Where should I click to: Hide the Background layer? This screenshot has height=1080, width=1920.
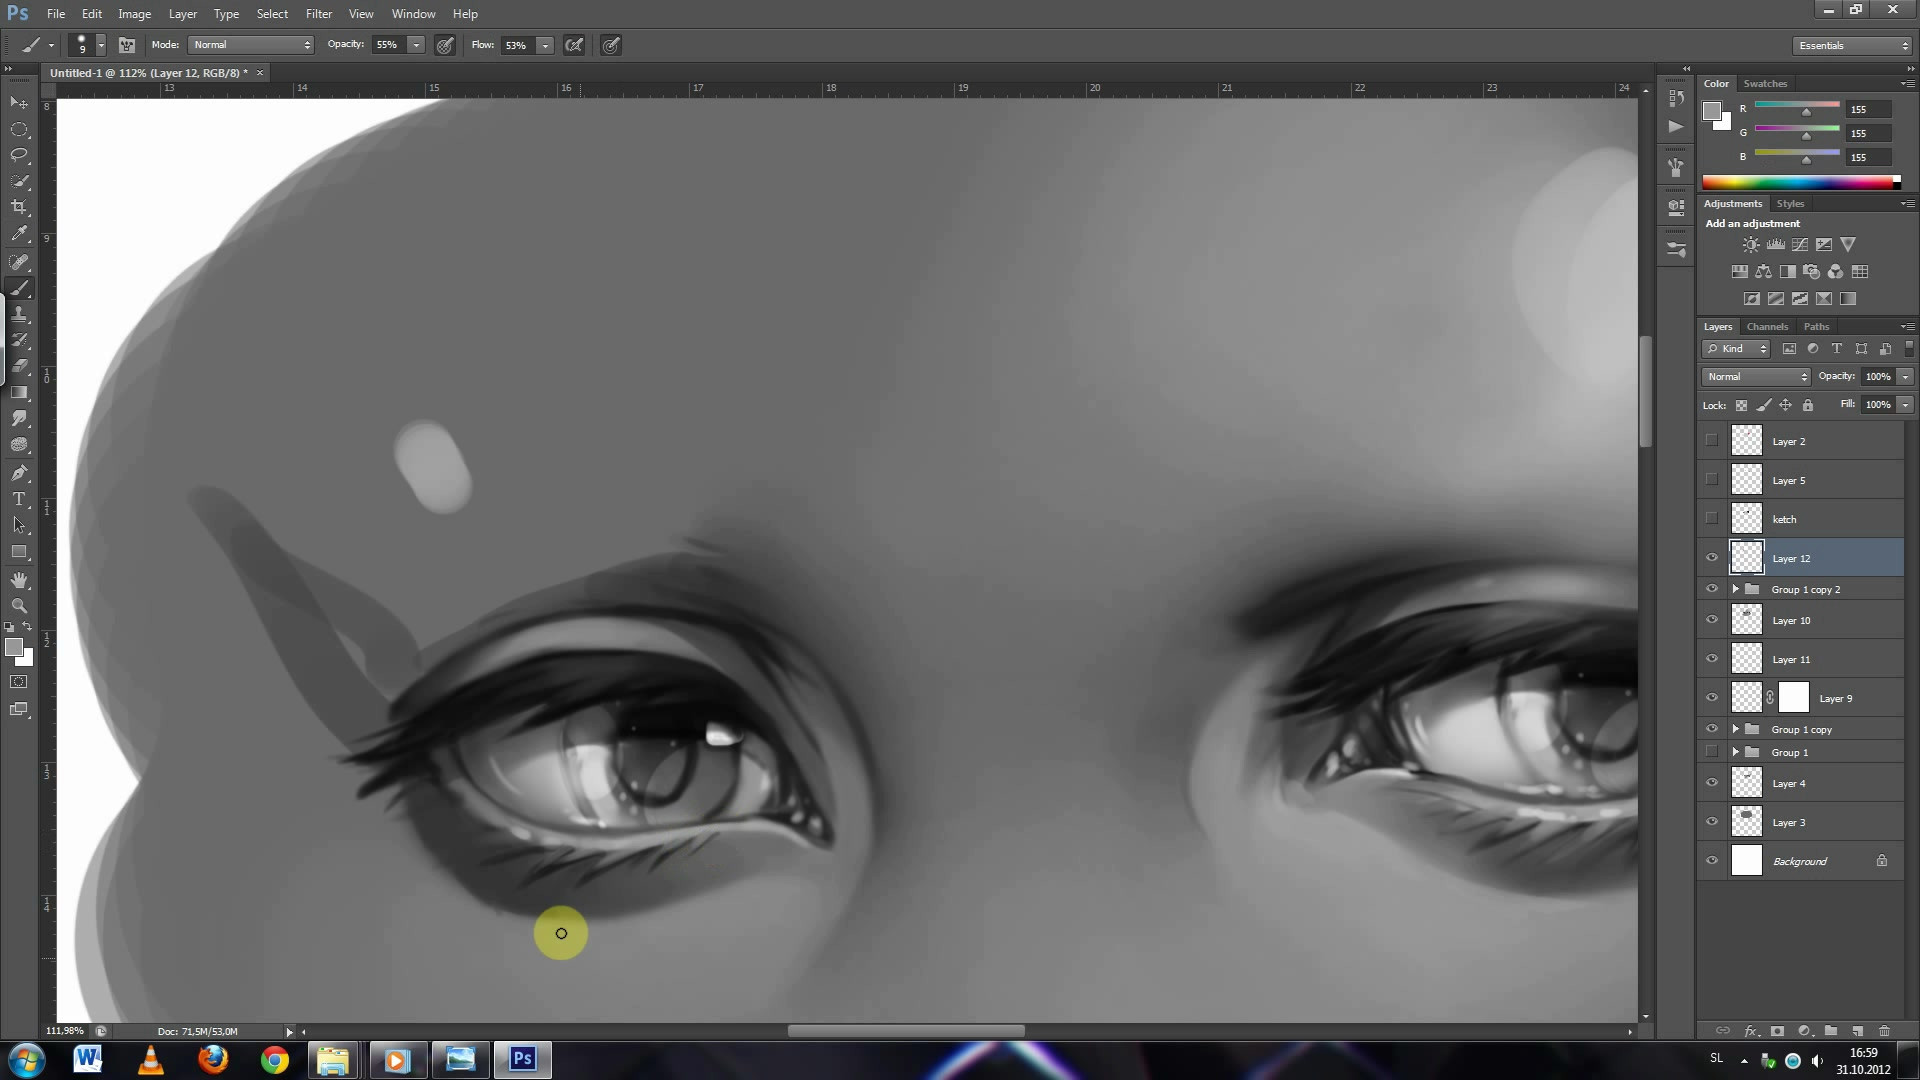(x=1712, y=860)
